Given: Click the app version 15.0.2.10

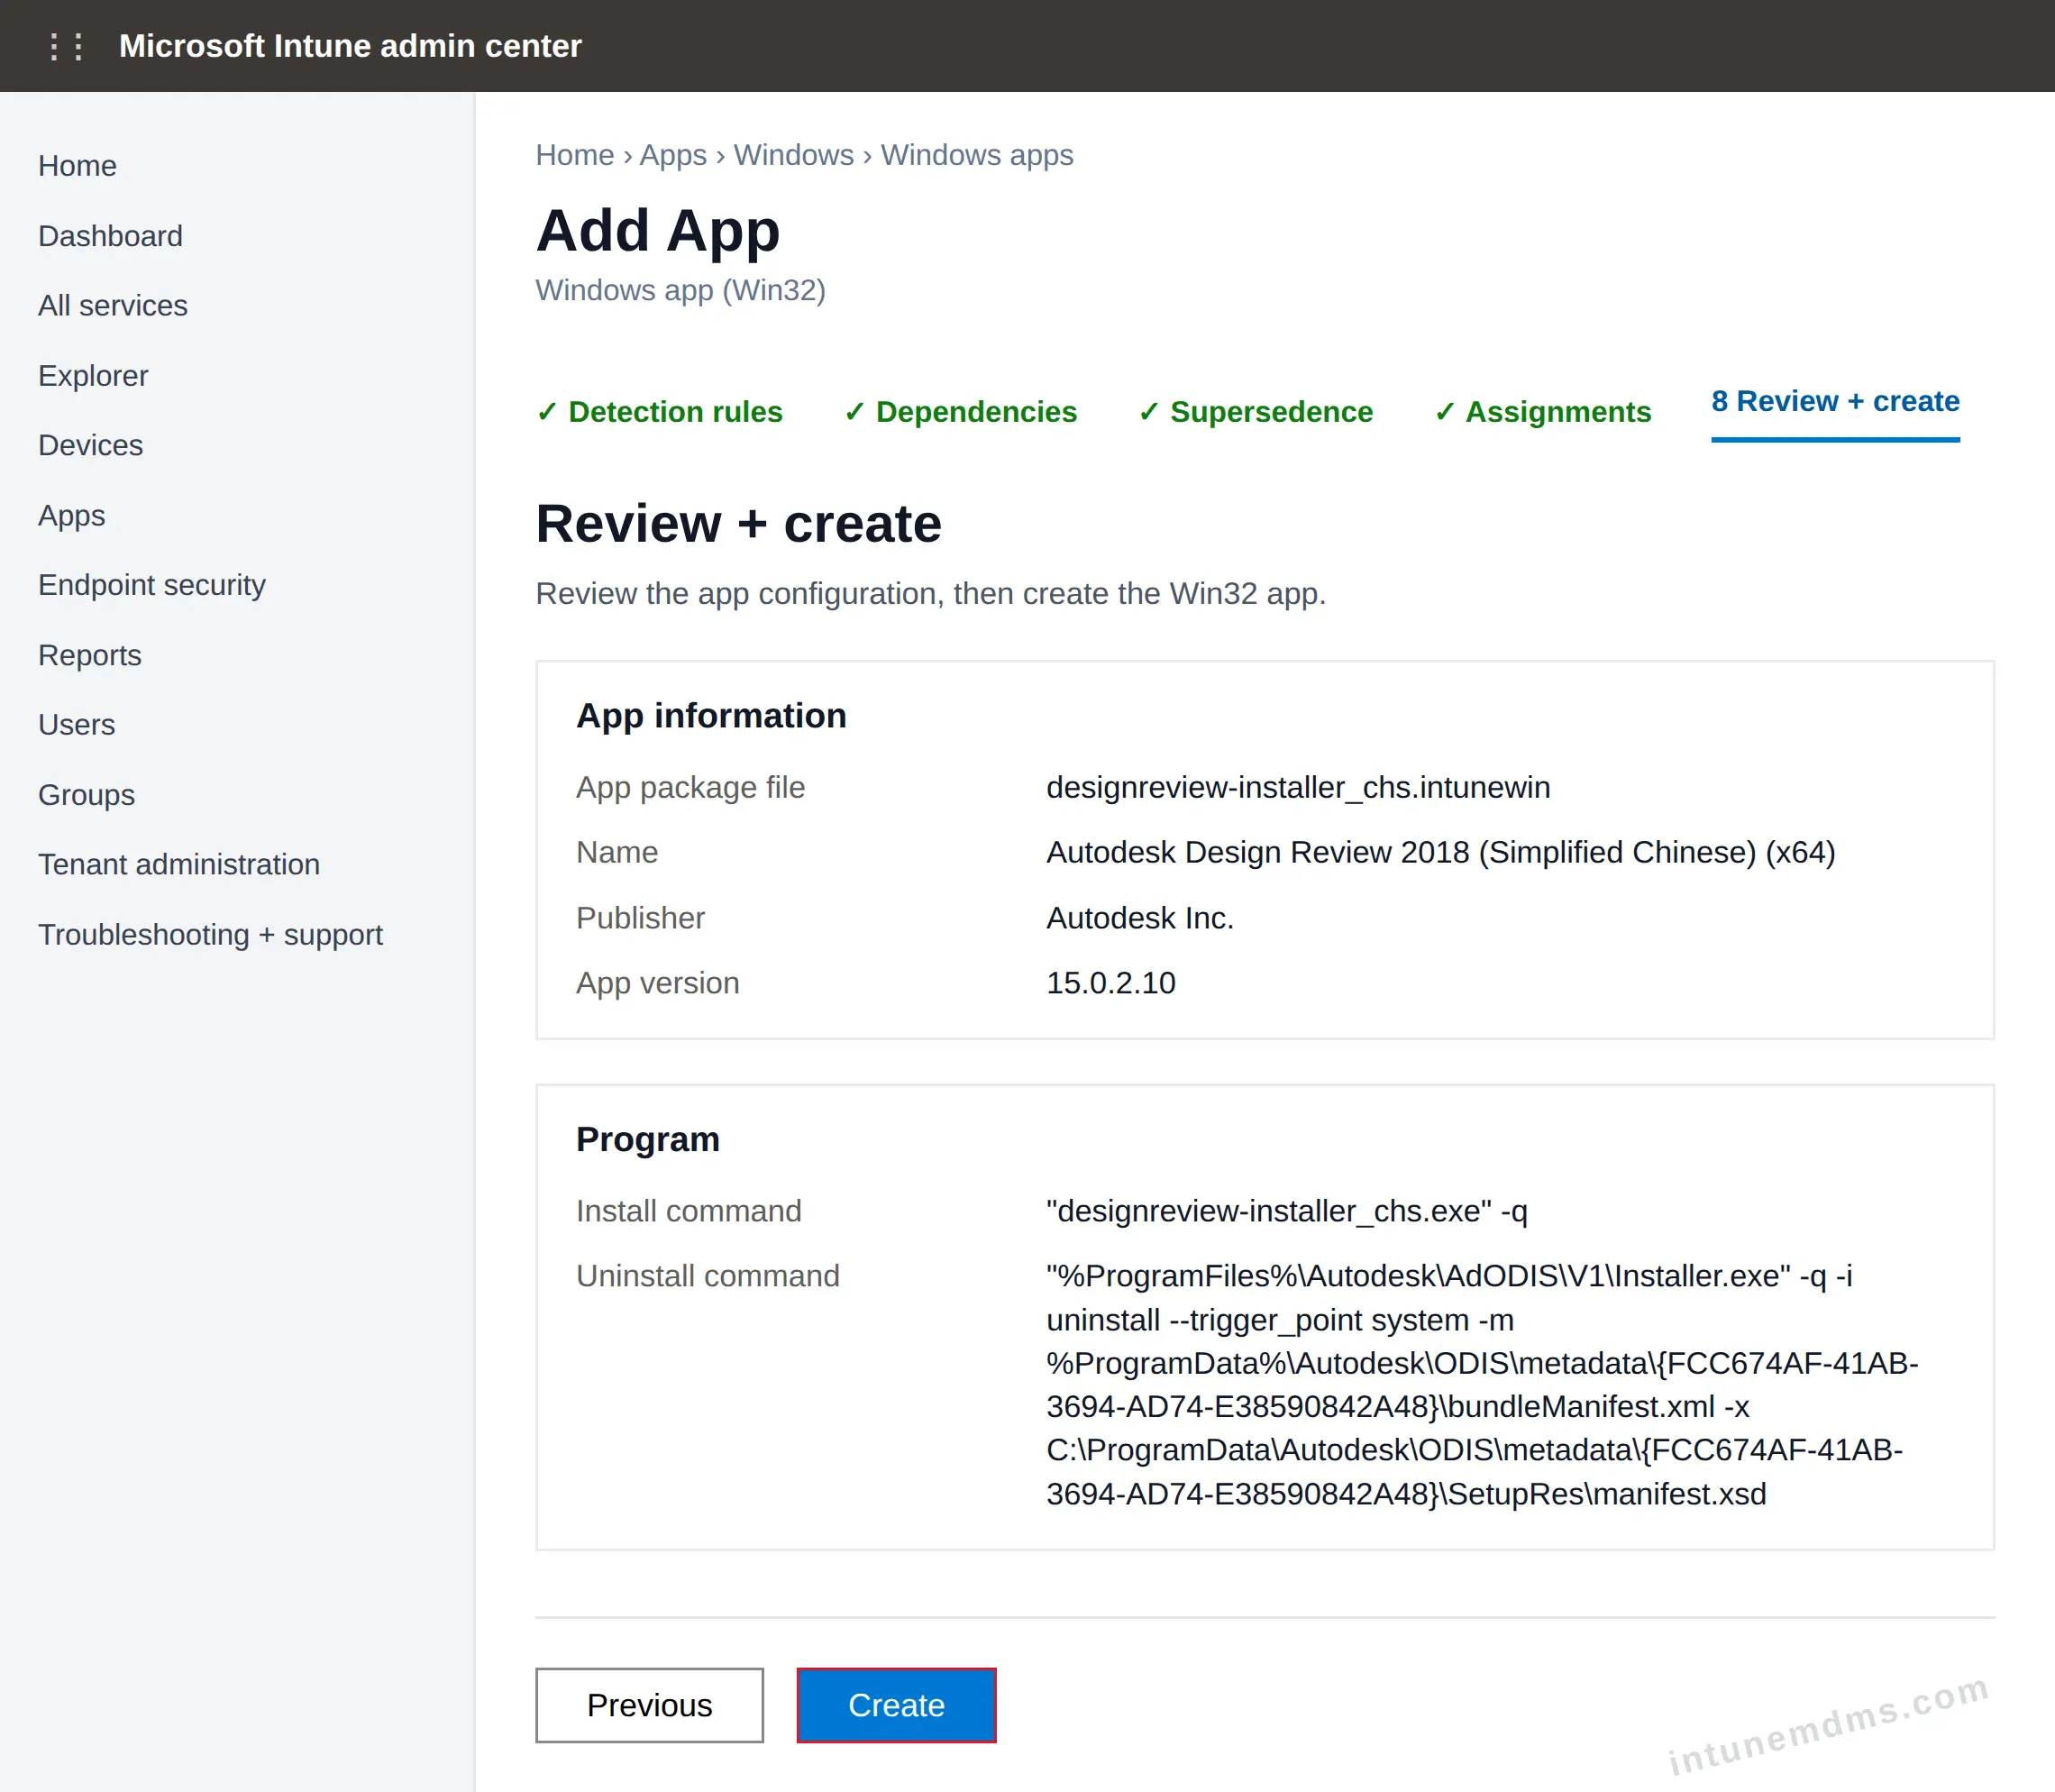Looking at the screenshot, I should [1111, 983].
